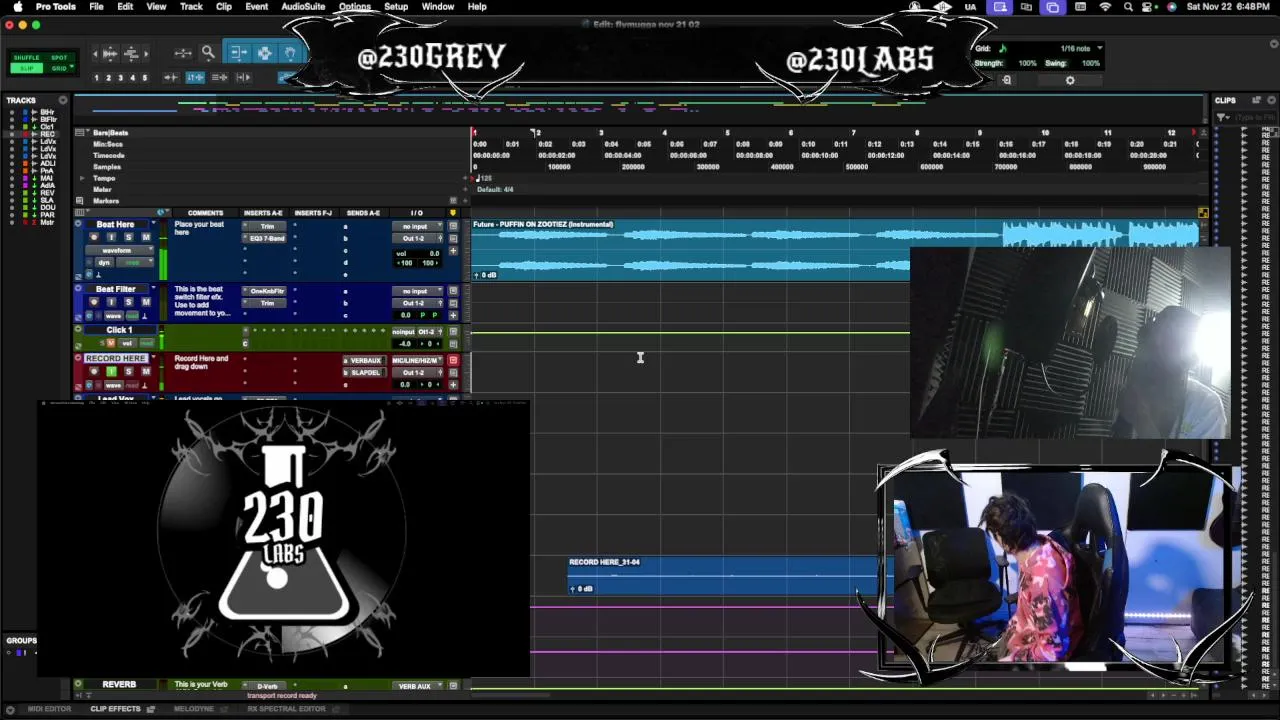This screenshot has width=1280, height=720.
Task: Open macOS Spotlight search
Action: click(x=1128, y=7)
